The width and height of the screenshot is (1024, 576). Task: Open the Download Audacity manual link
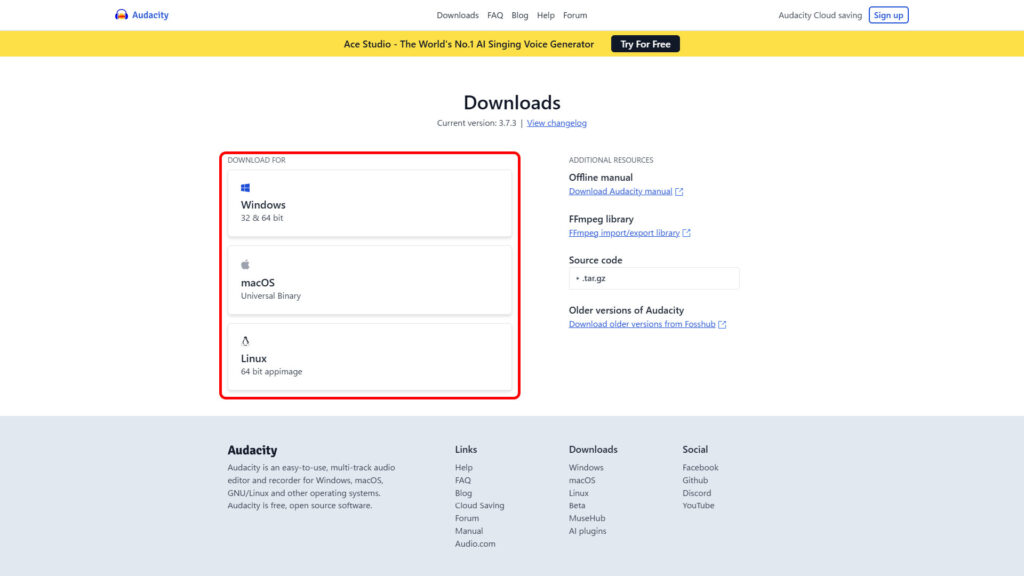click(620, 191)
